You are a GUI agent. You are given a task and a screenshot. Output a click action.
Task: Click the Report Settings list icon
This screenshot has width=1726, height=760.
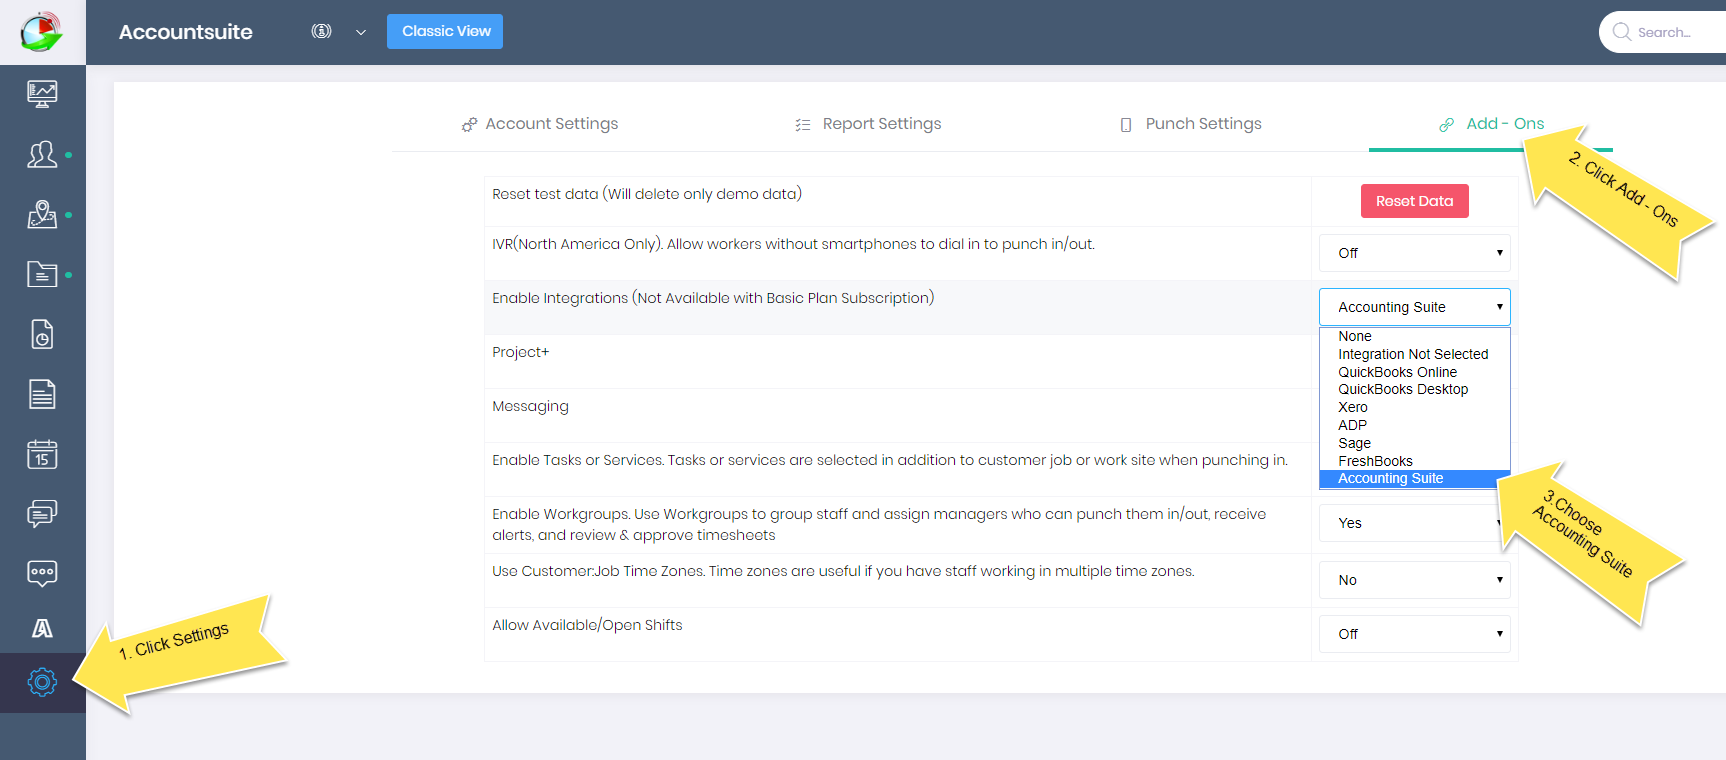point(803,125)
